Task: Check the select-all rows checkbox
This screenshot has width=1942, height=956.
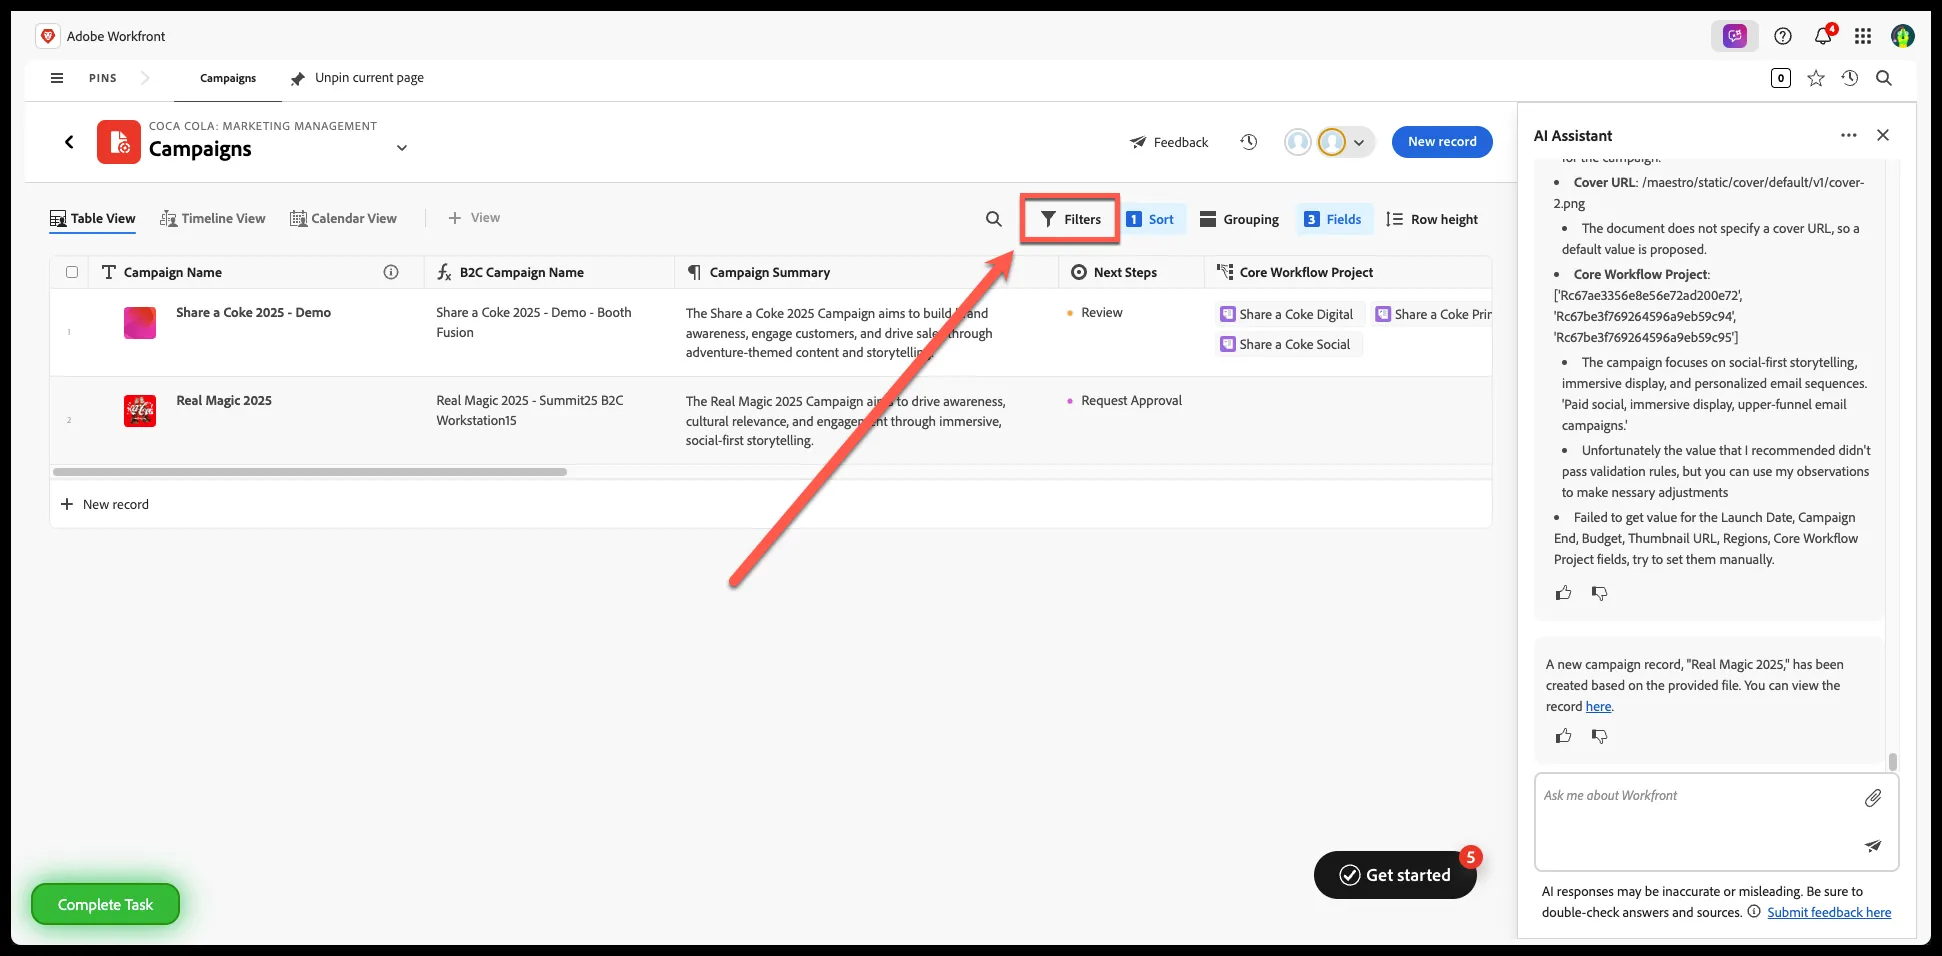Action: tap(72, 272)
